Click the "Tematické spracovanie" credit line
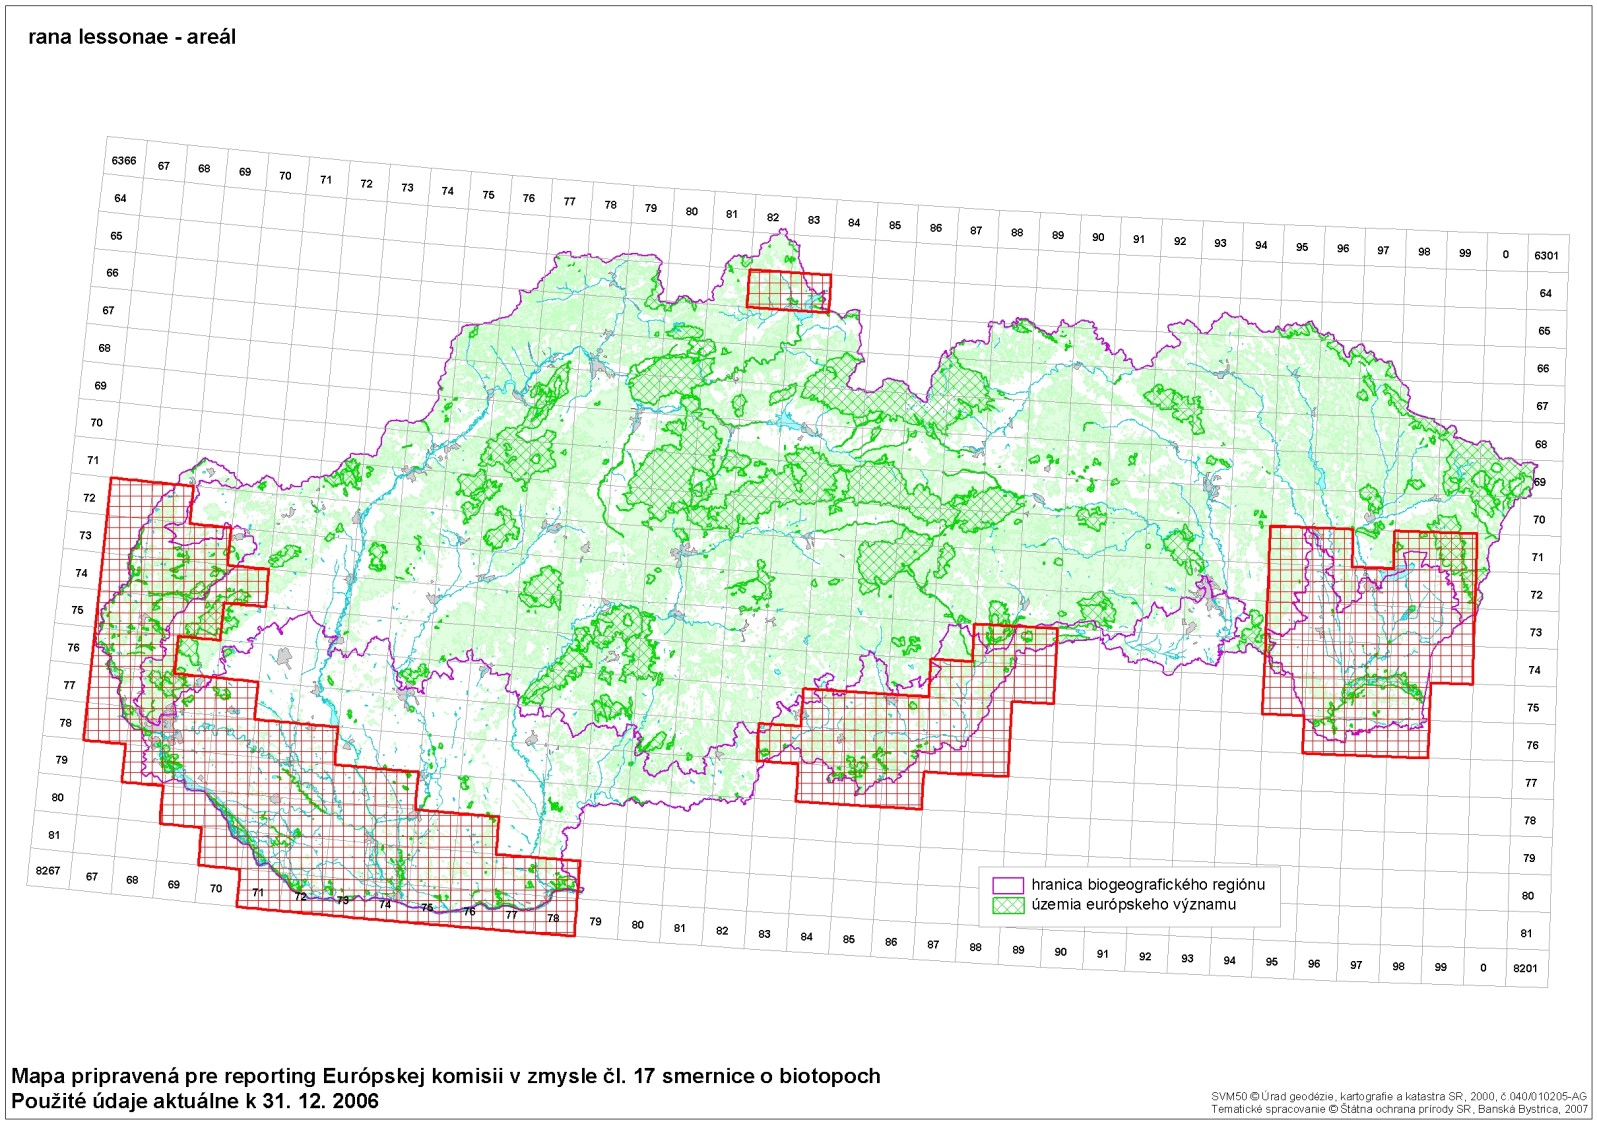 point(1399,1109)
